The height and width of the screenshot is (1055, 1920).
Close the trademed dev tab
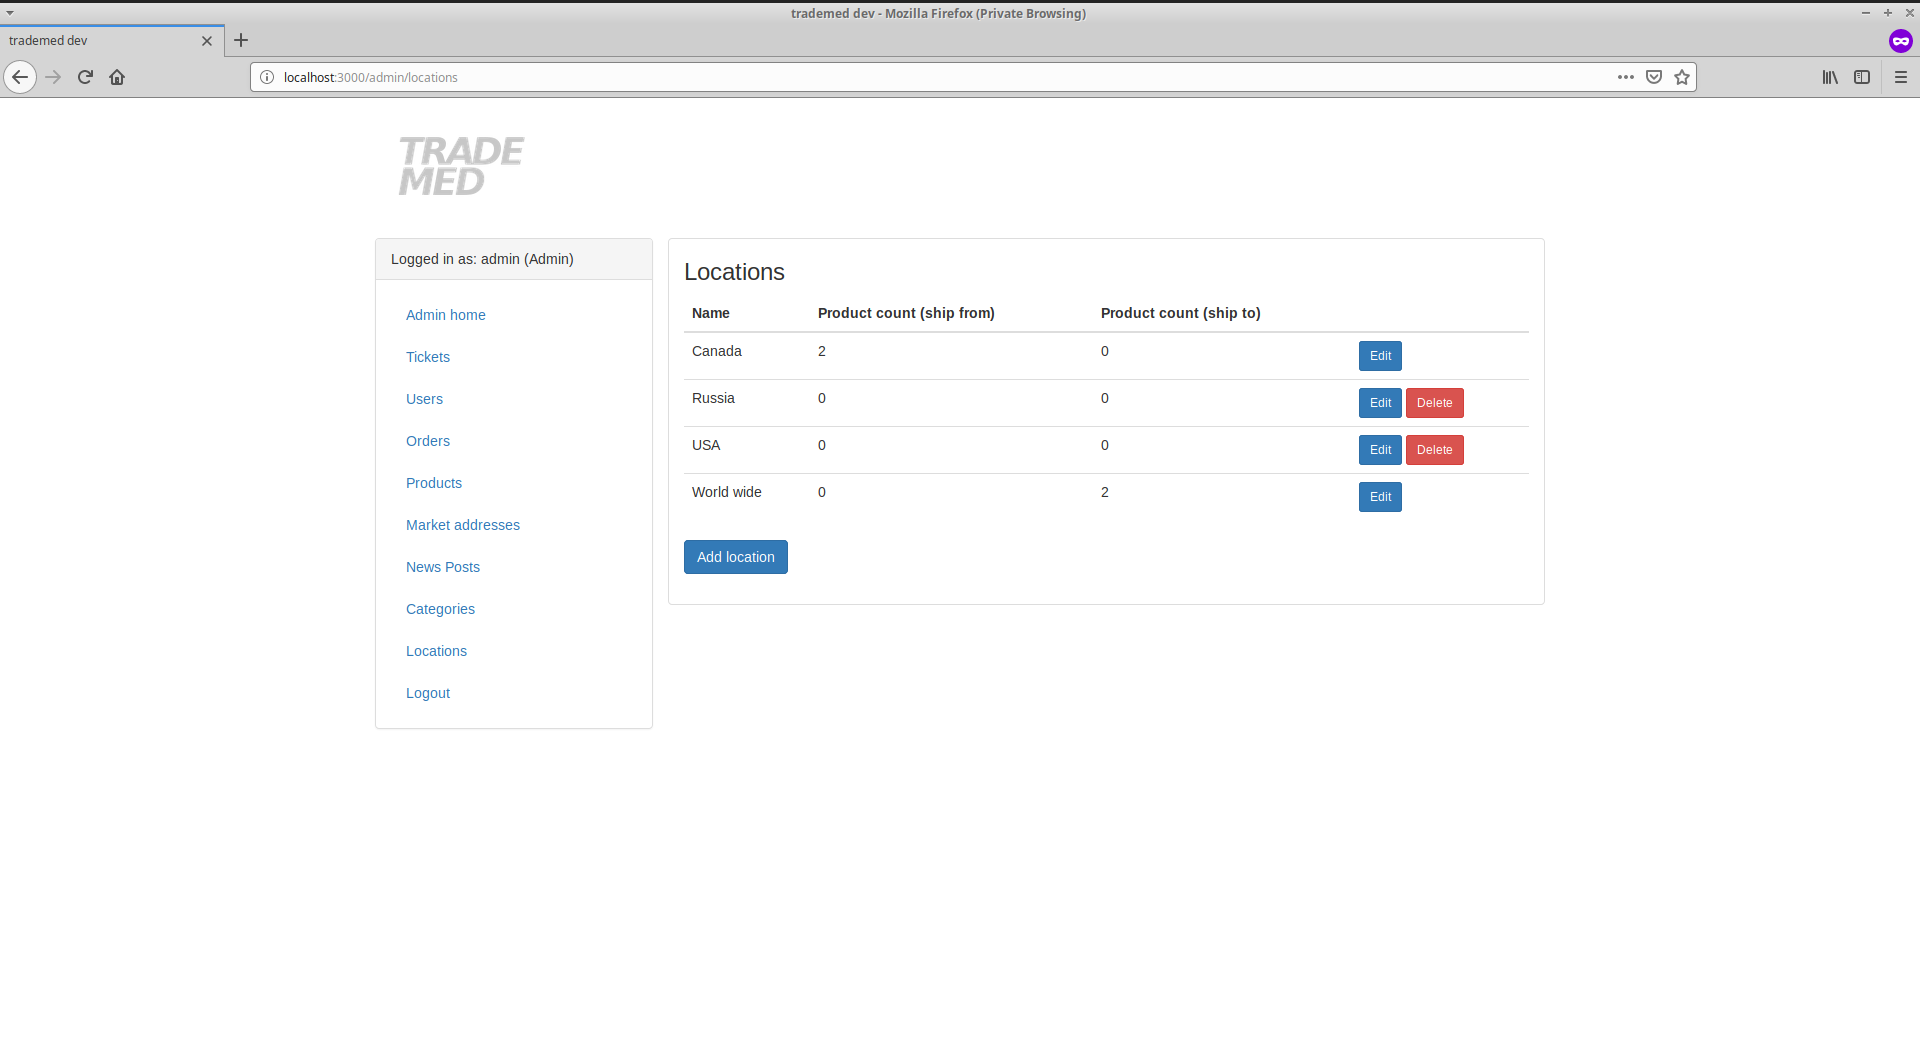pos(207,41)
